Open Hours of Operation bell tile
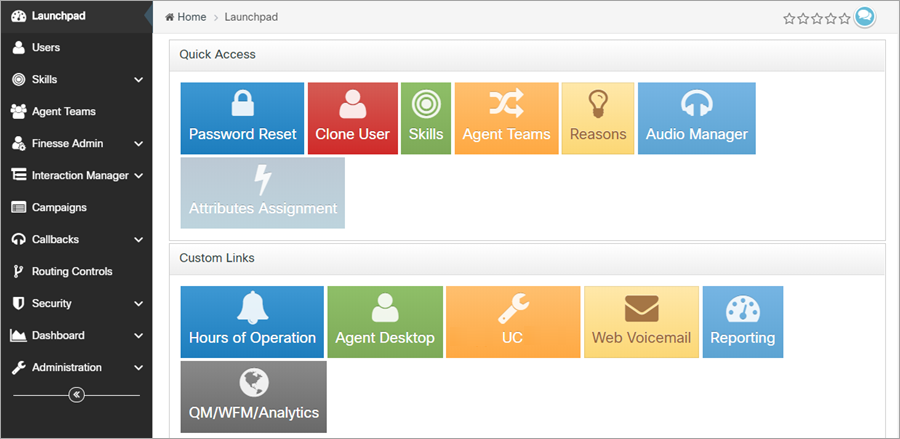The image size is (900, 439). [x=252, y=322]
